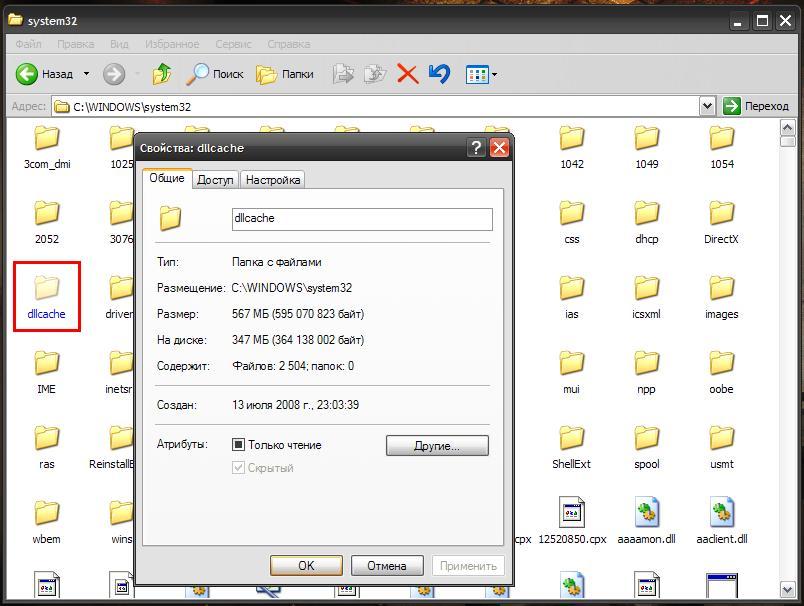Select the ras folder
804x606 pixels.
coord(47,448)
